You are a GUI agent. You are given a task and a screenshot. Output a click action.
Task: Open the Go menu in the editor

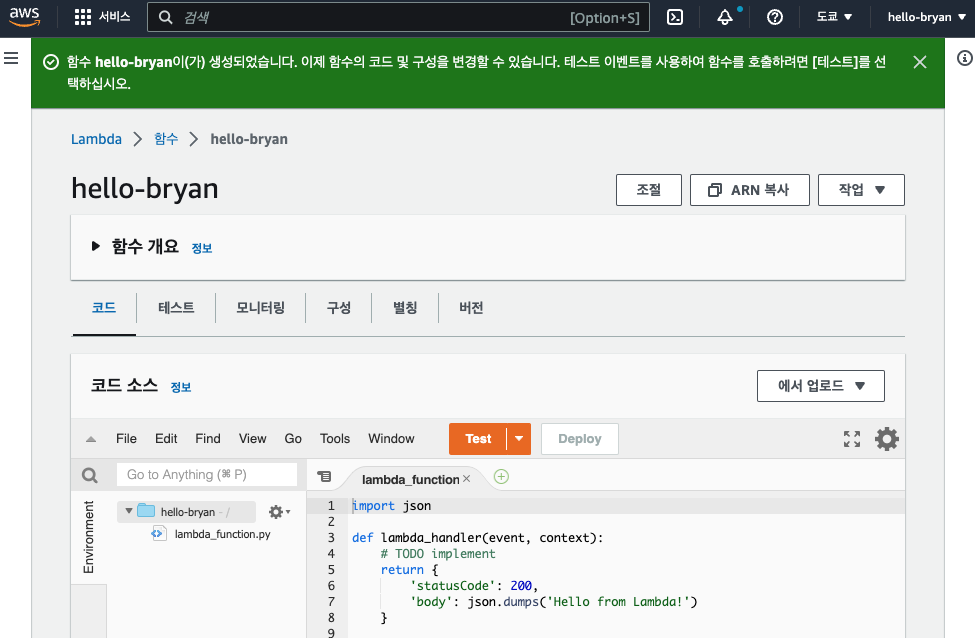coord(293,439)
